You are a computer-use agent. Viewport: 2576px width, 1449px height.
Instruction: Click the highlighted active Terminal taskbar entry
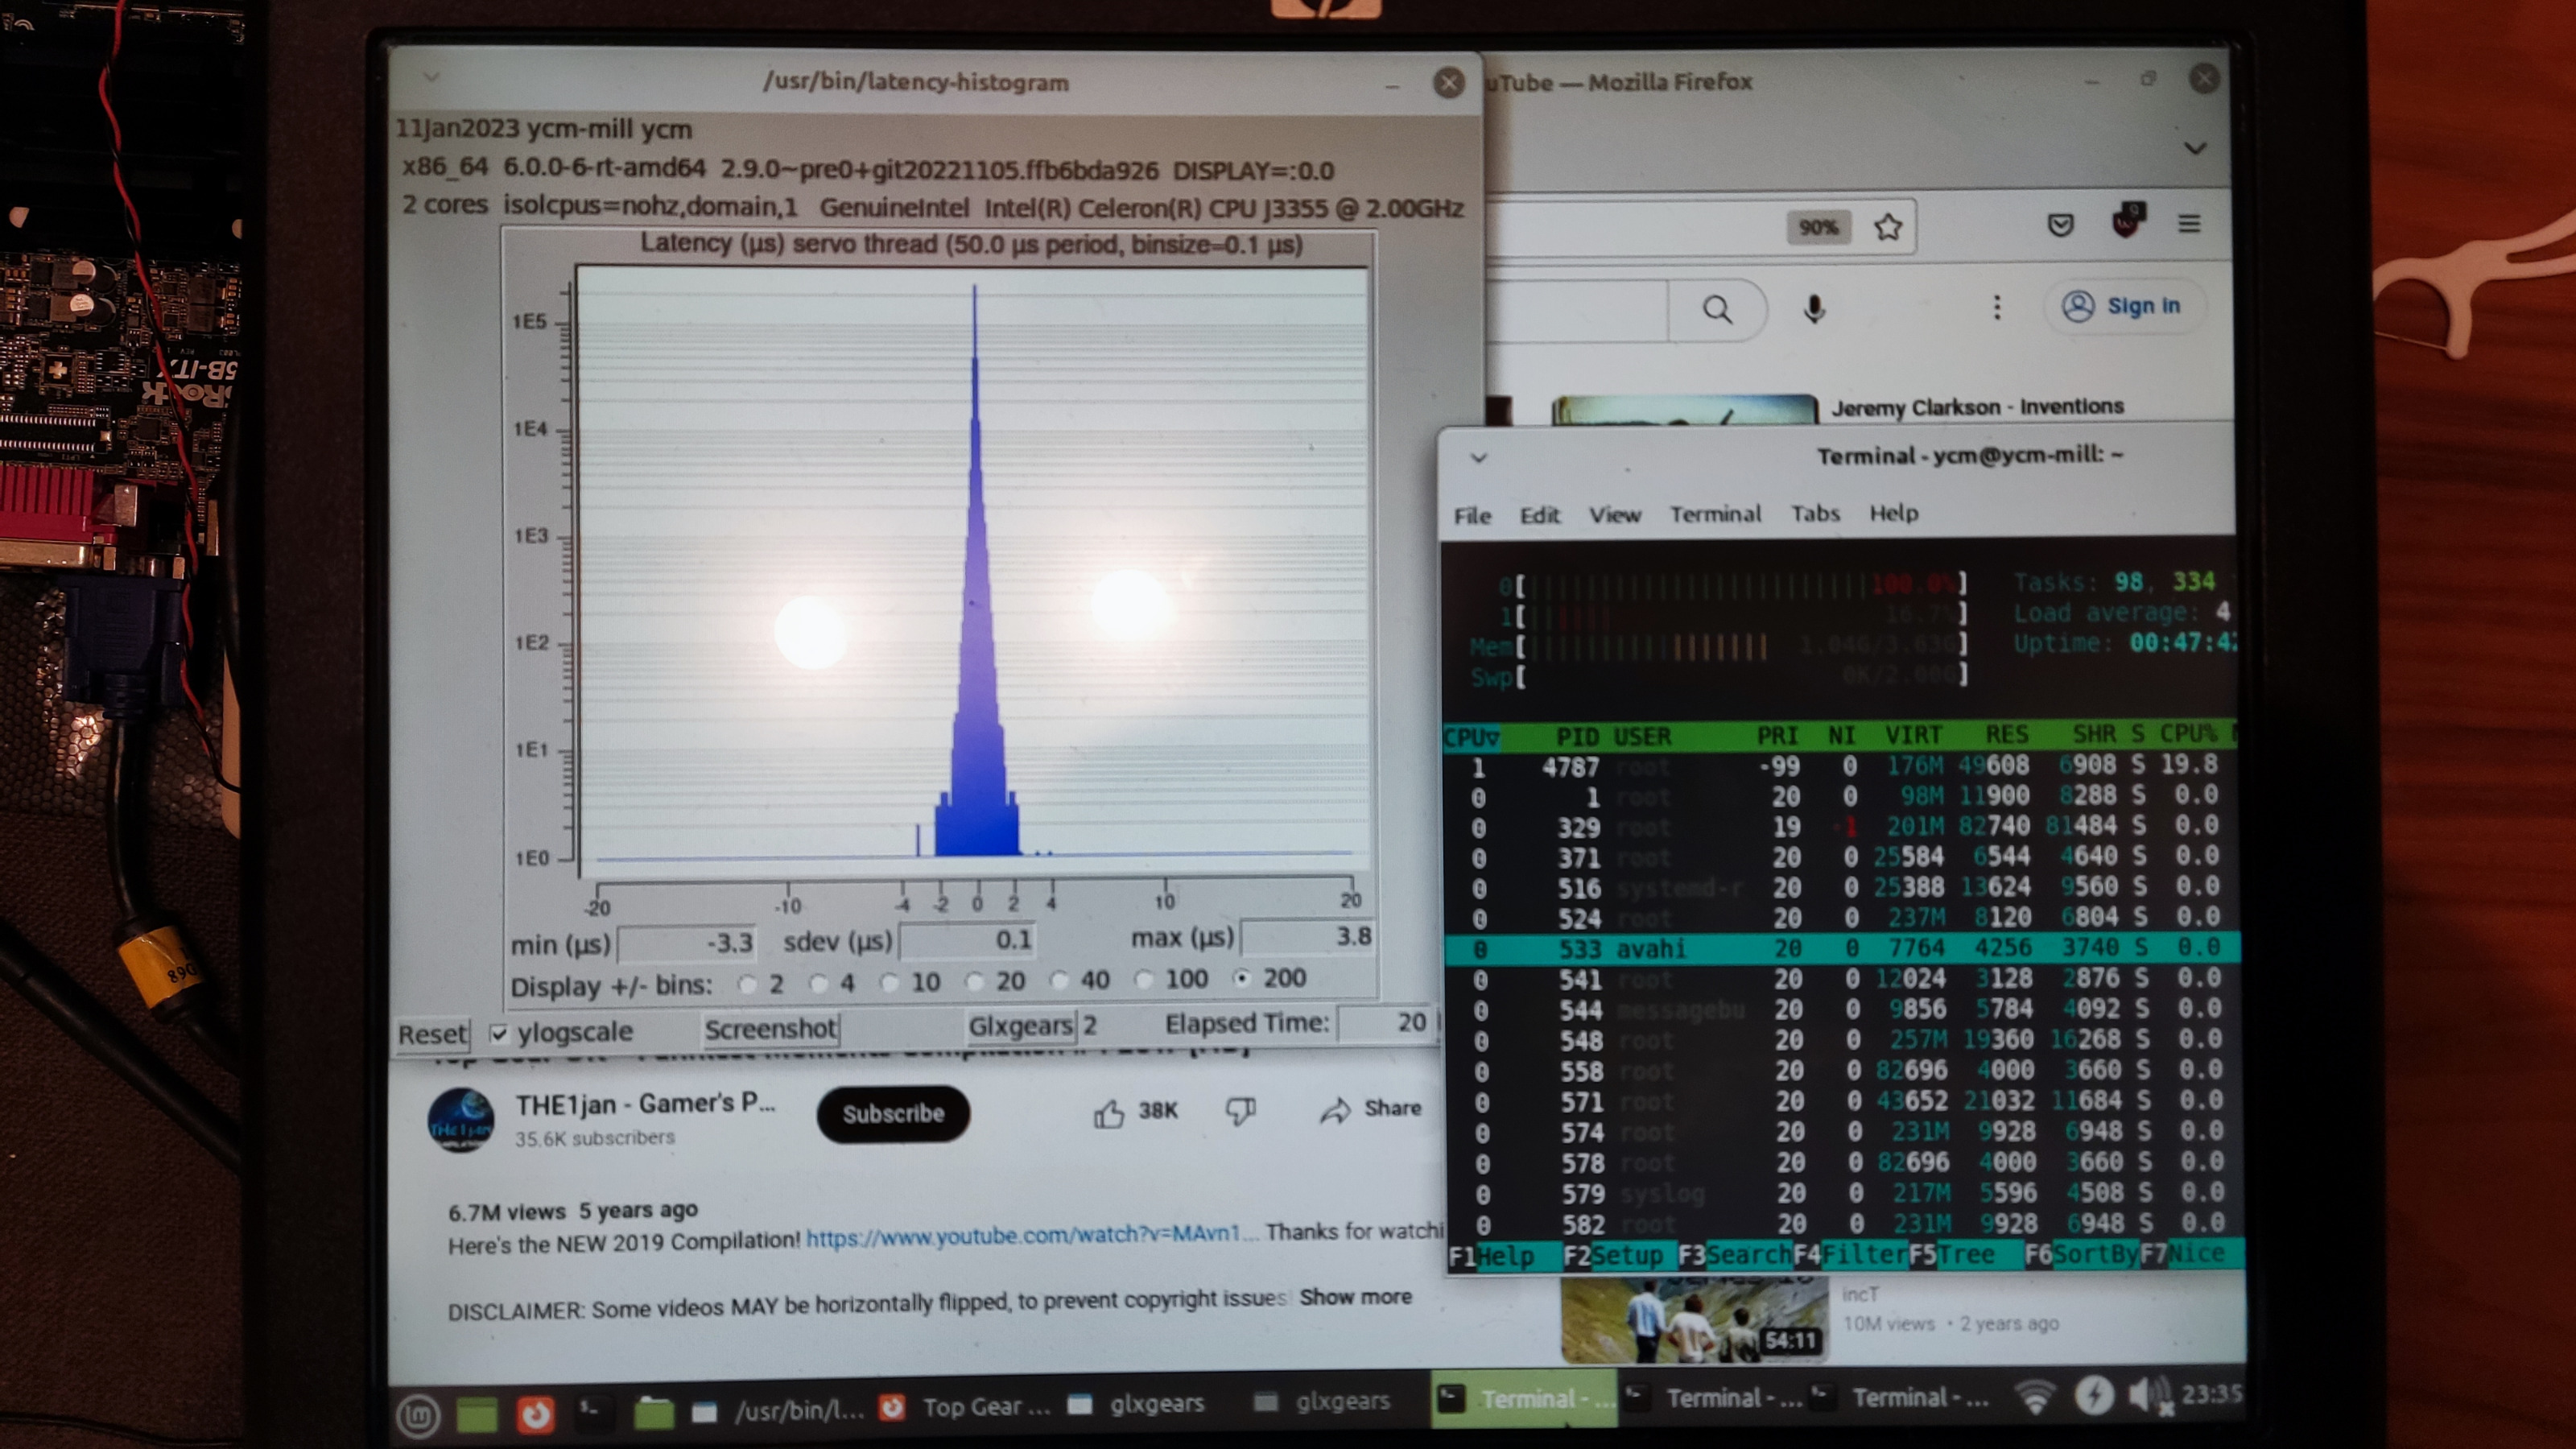point(1525,1399)
